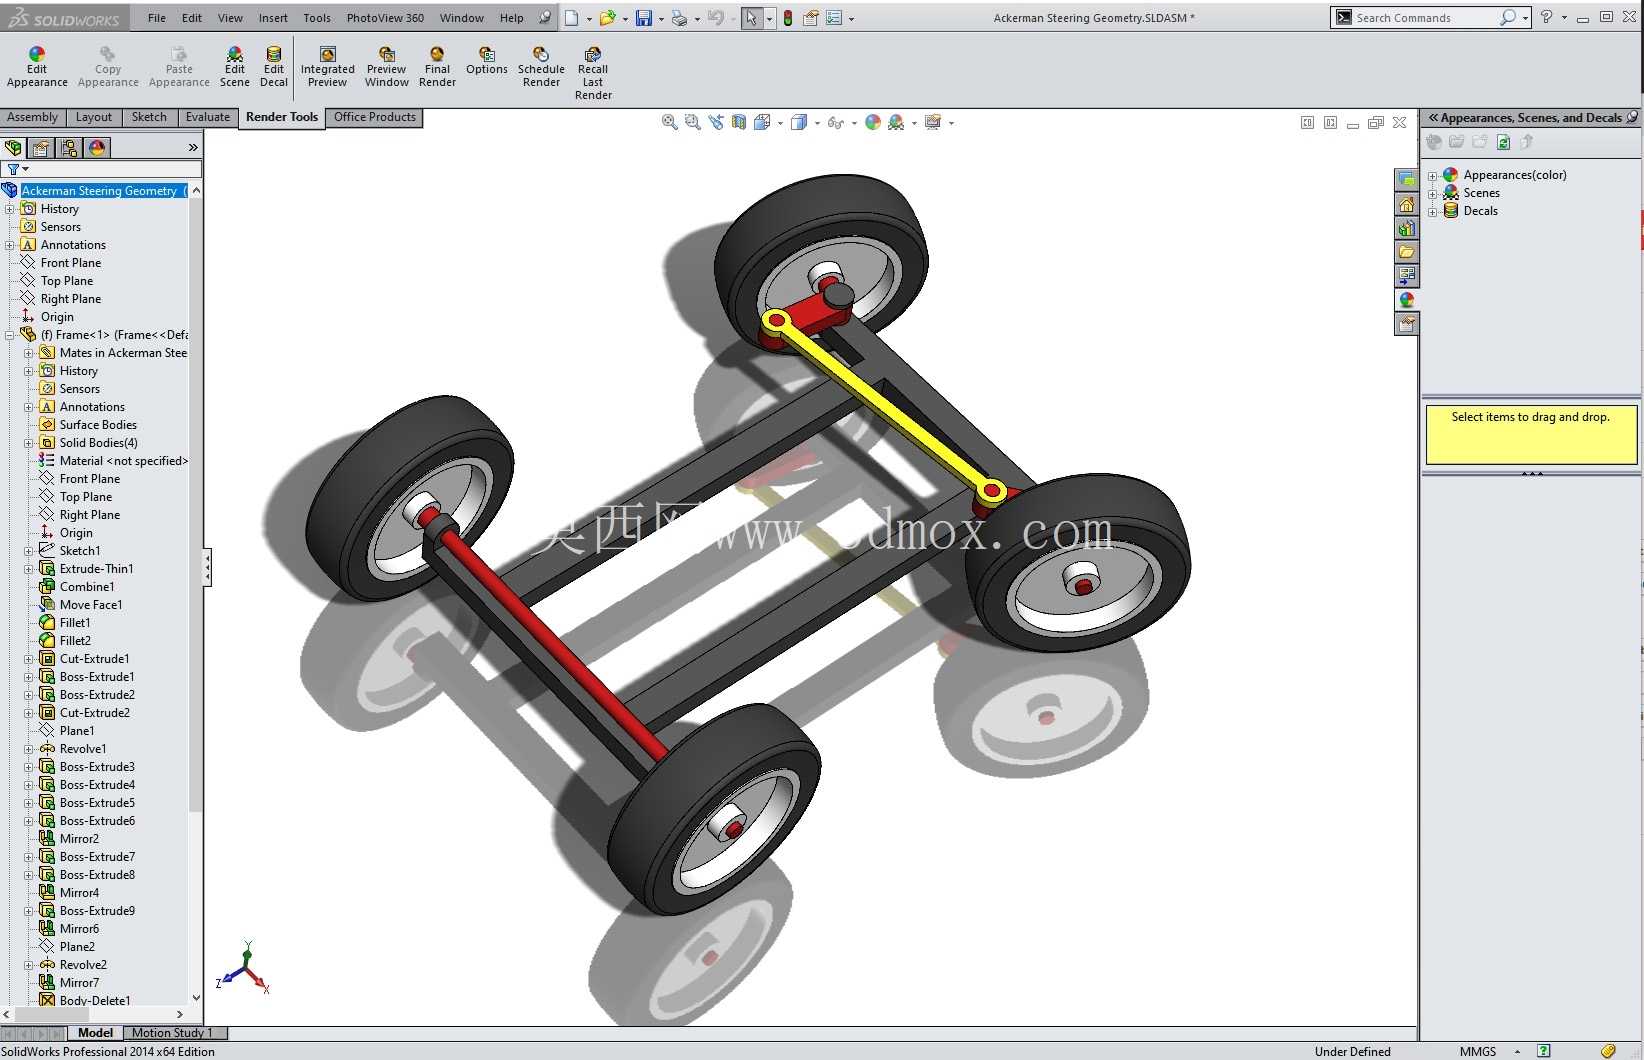The image size is (1644, 1060).
Task: Open the PropertyManager tab
Action: click(x=41, y=148)
